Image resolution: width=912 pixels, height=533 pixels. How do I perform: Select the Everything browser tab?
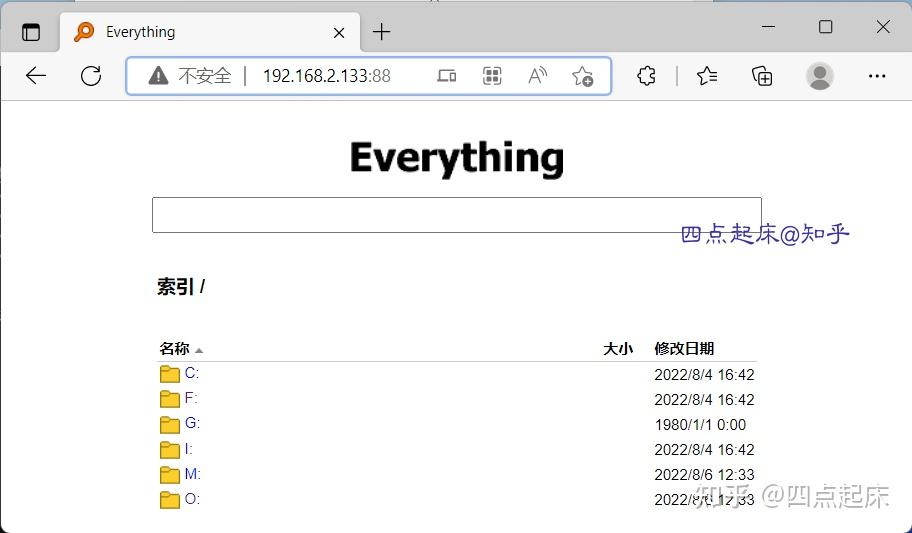click(x=210, y=32)
